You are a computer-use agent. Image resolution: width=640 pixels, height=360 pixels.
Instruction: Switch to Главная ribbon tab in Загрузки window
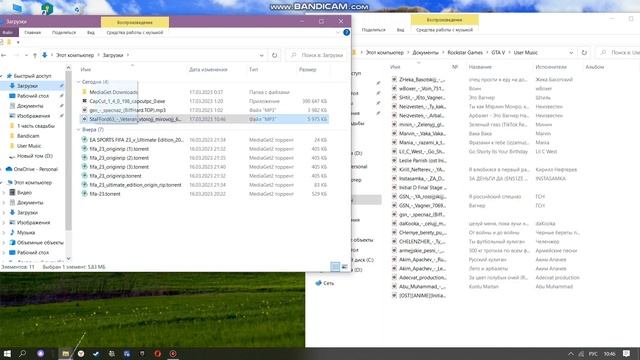33,32
